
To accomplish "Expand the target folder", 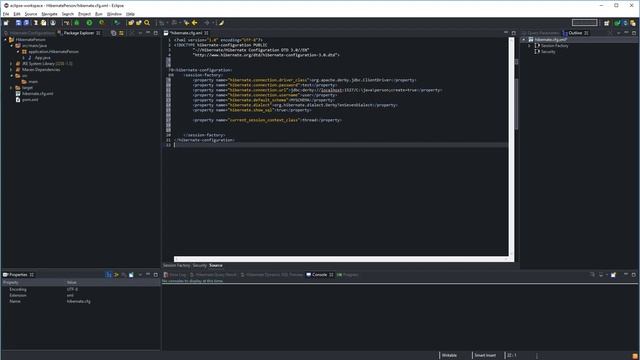I will coord(11,88).
